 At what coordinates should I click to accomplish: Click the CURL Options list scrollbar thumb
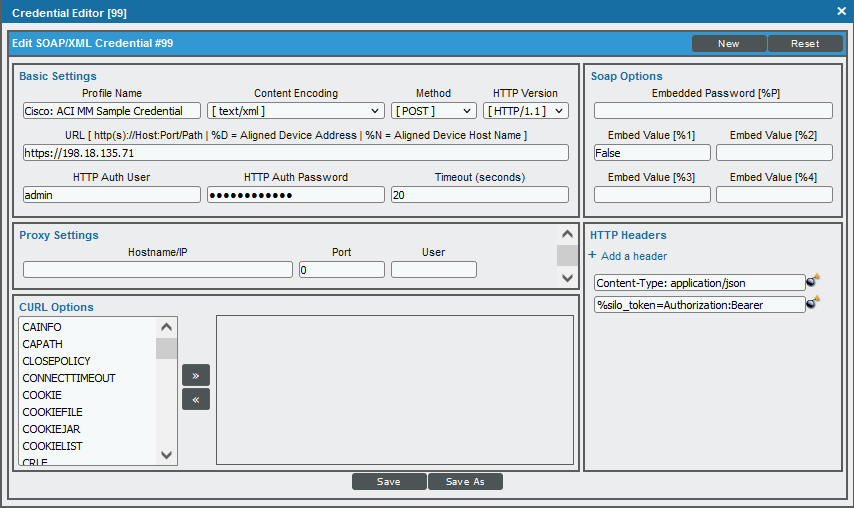tap(167, 348)
